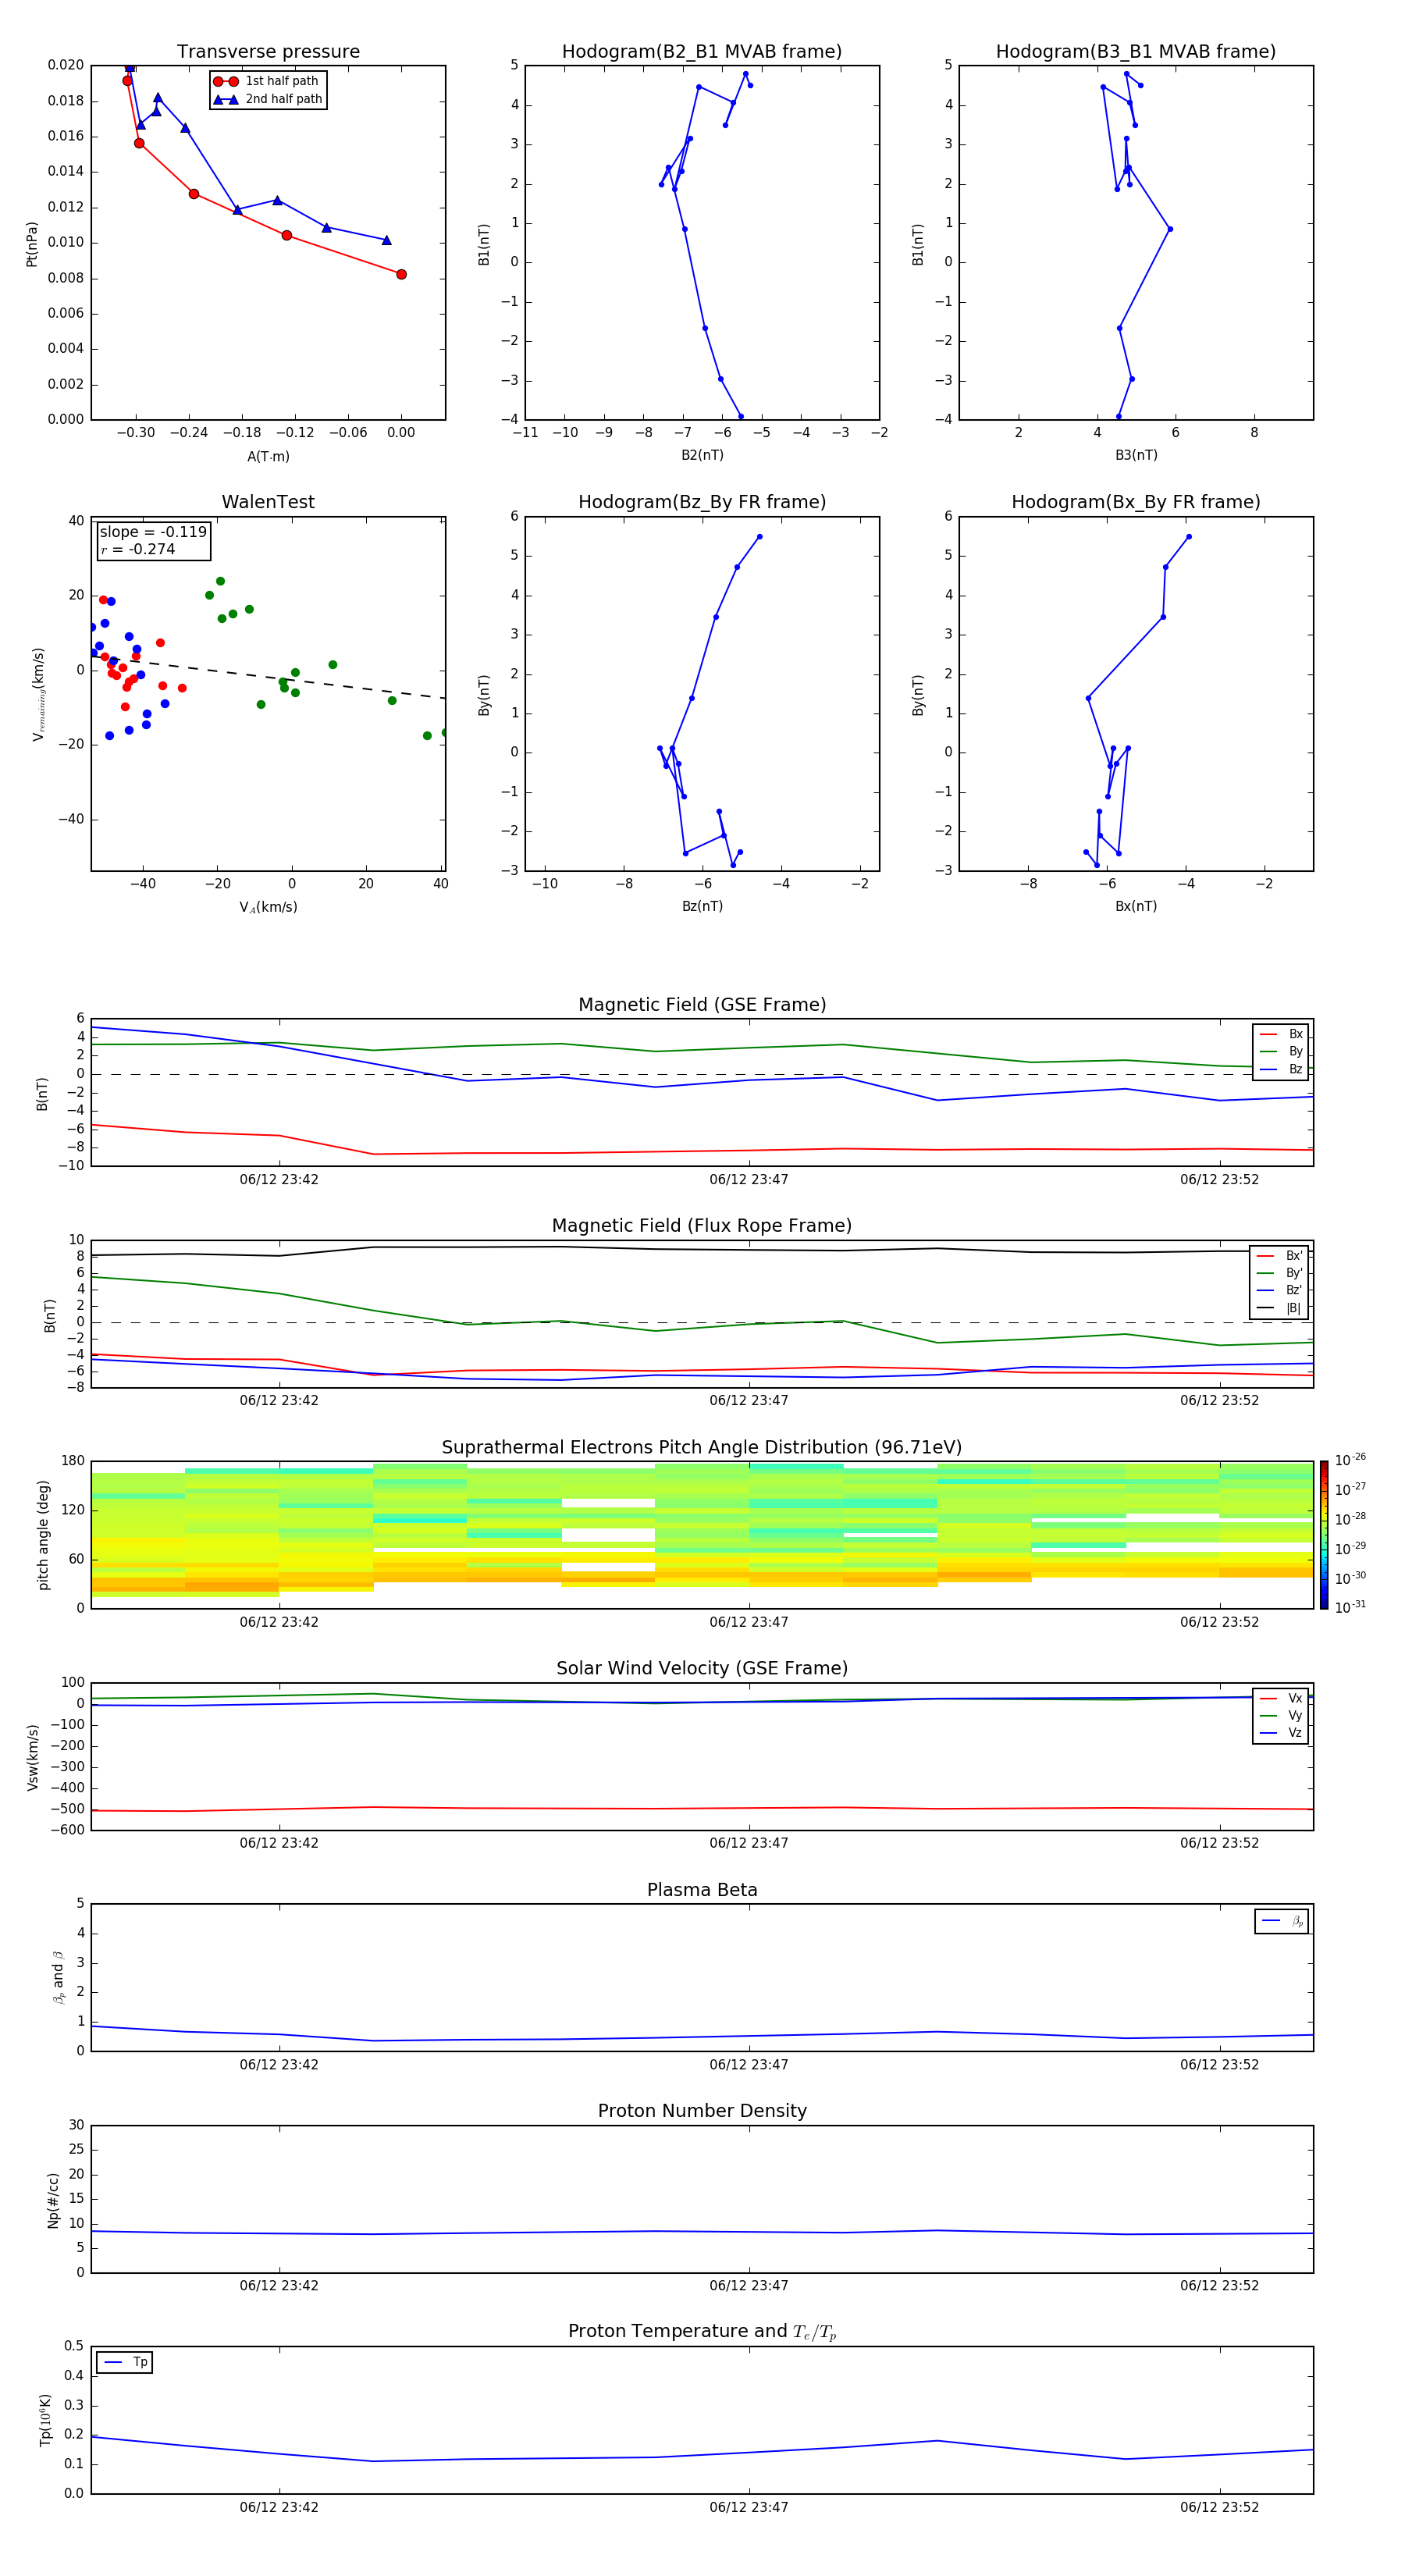Click the last red circle on transverse pressure curve
The image size is (1405, 2576).
401,275
